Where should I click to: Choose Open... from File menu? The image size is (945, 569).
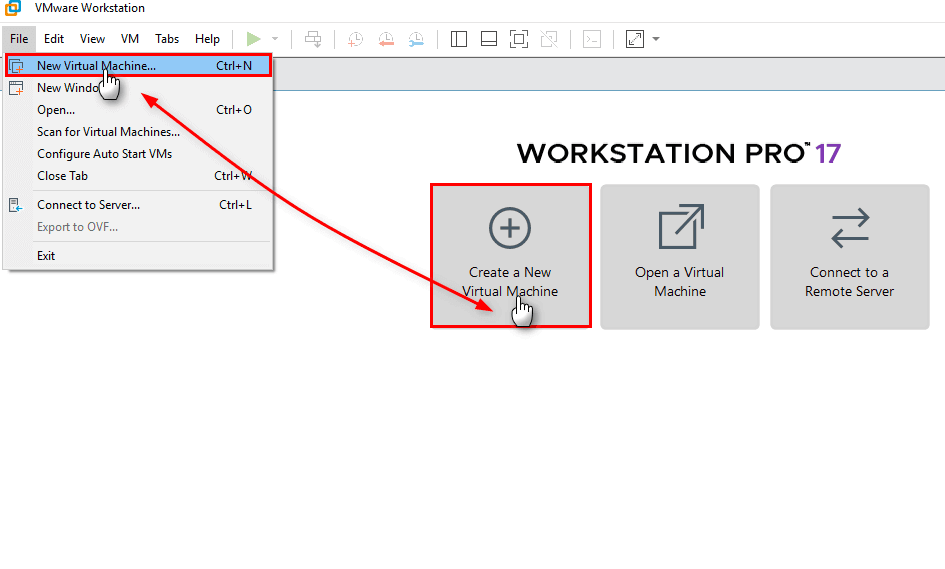(139, 110)
